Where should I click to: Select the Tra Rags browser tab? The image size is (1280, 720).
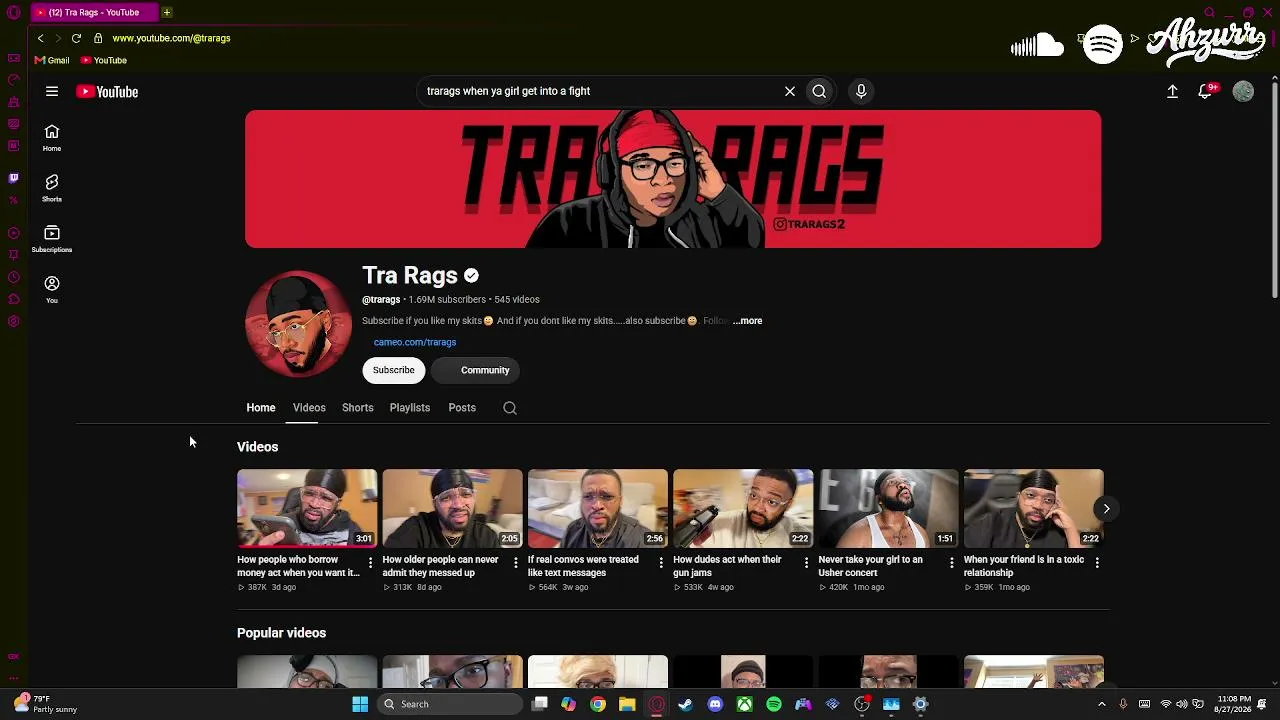point(94,12)
